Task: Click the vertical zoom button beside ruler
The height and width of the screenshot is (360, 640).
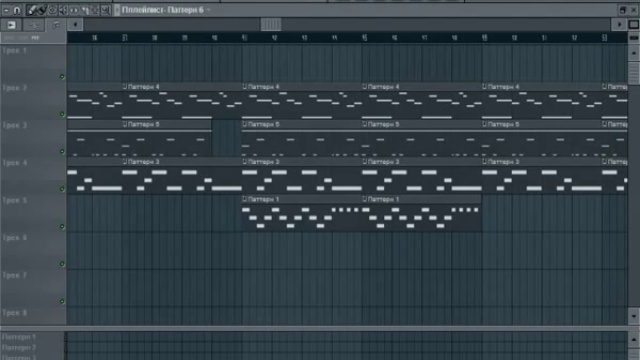Action: click(634, 38)
